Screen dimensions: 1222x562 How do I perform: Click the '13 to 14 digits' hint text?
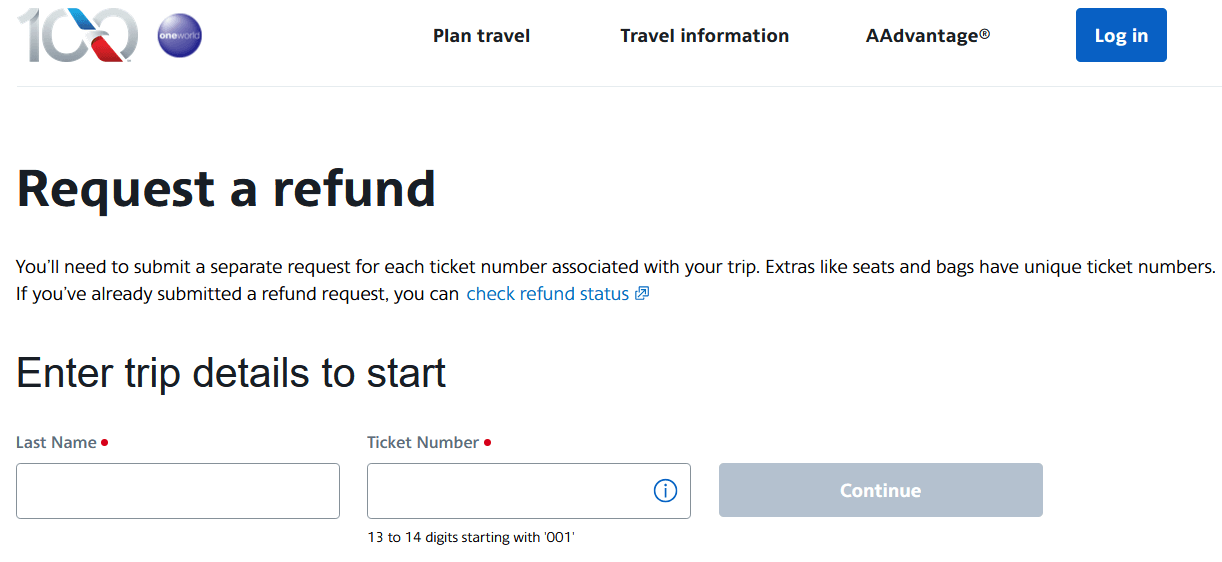pos(471,538)
